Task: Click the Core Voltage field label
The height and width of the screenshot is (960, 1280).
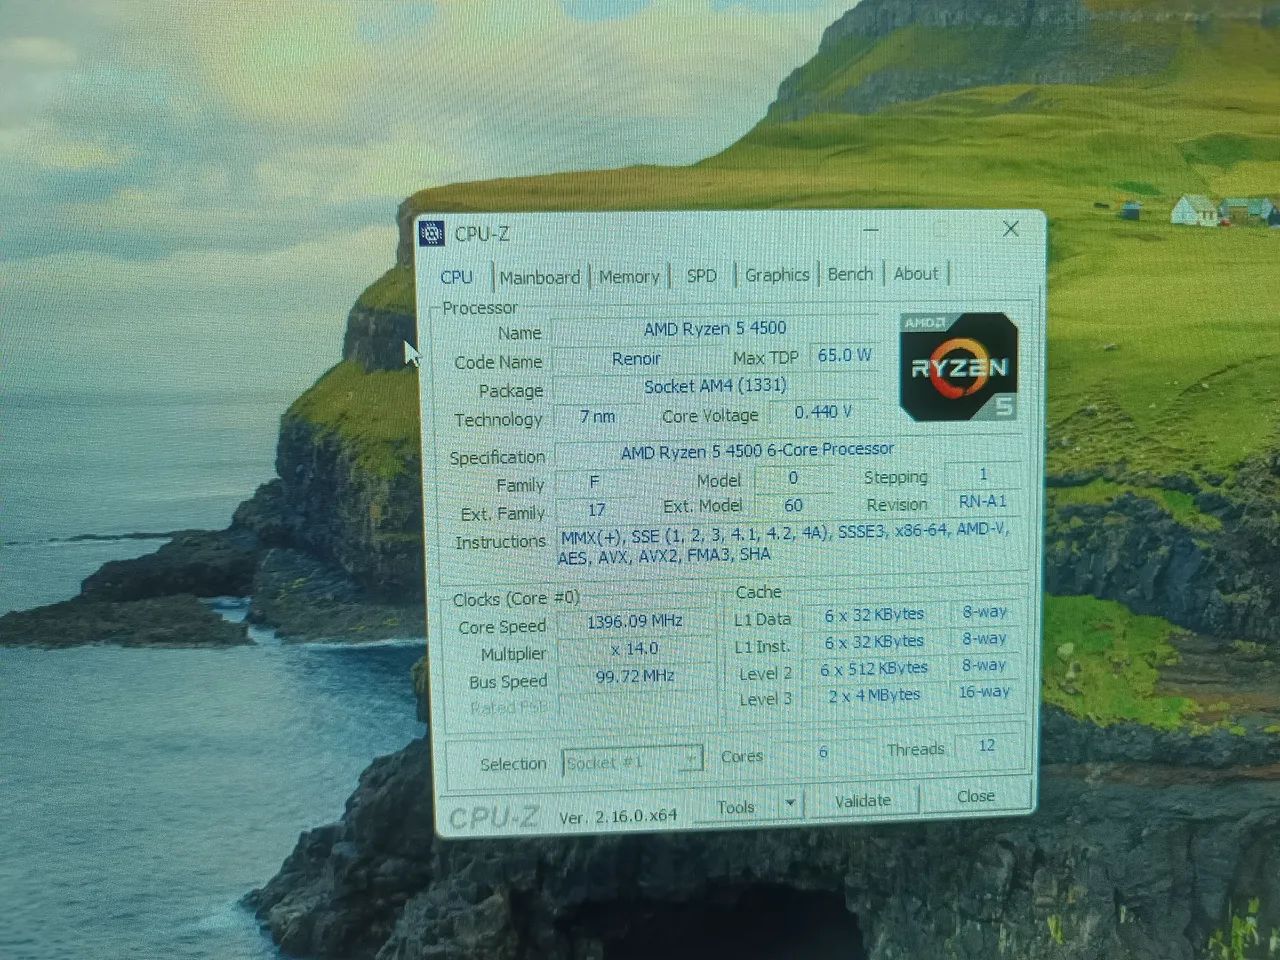Action: 710,415
